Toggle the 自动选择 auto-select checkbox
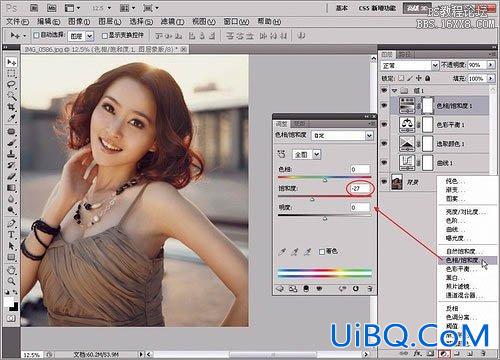The image size is (500, 360). (37, 35)
